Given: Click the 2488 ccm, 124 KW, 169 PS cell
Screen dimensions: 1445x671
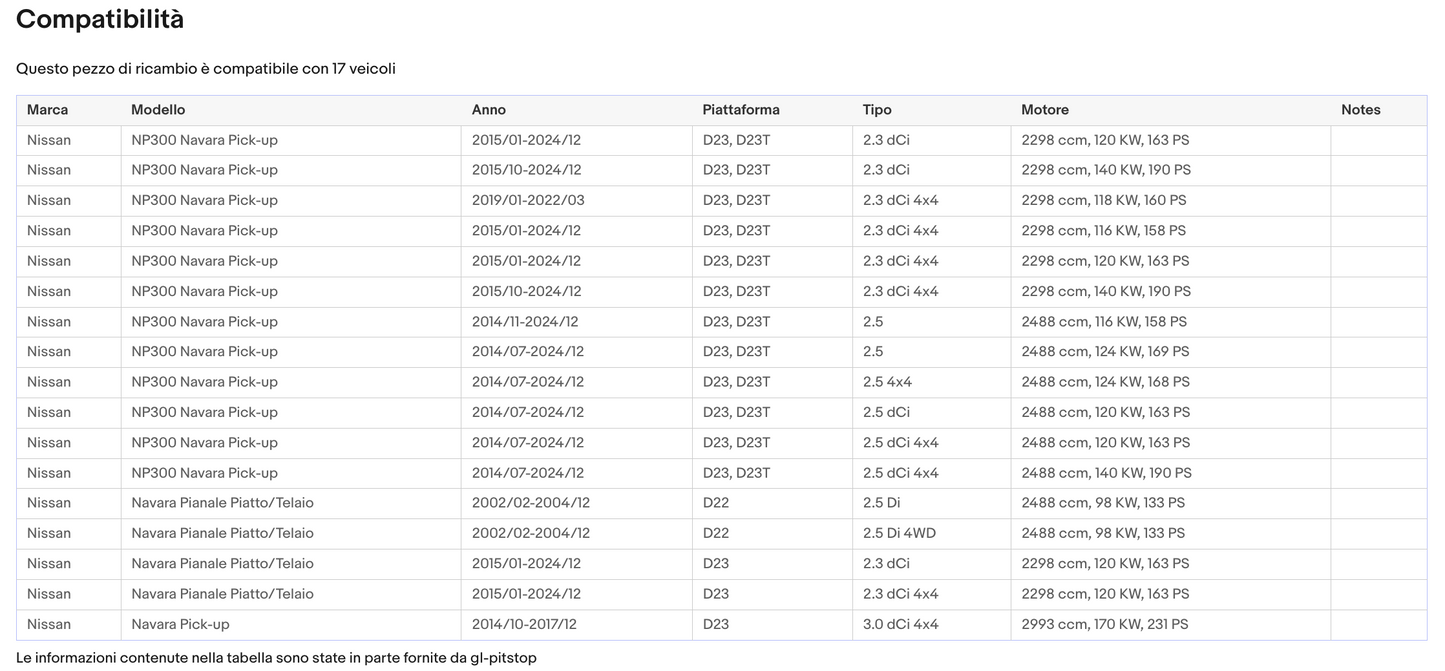Looking at the screenshot, I should click(x=1105, y=352).
